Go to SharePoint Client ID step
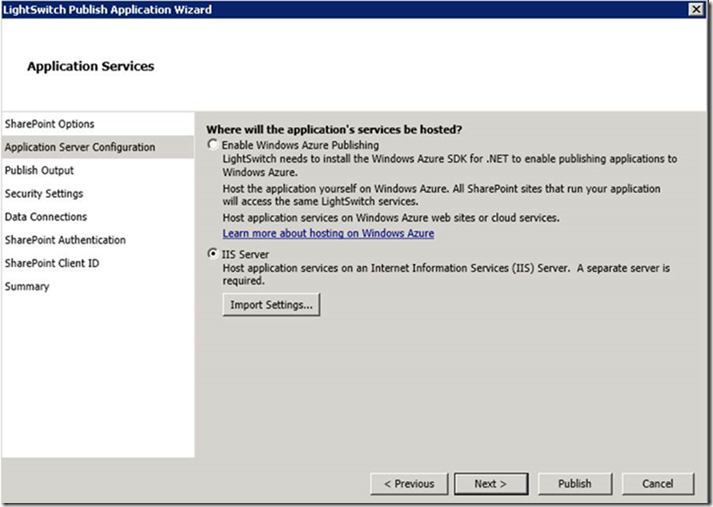The width and height of the screenshot is (713, 507). 98,263
